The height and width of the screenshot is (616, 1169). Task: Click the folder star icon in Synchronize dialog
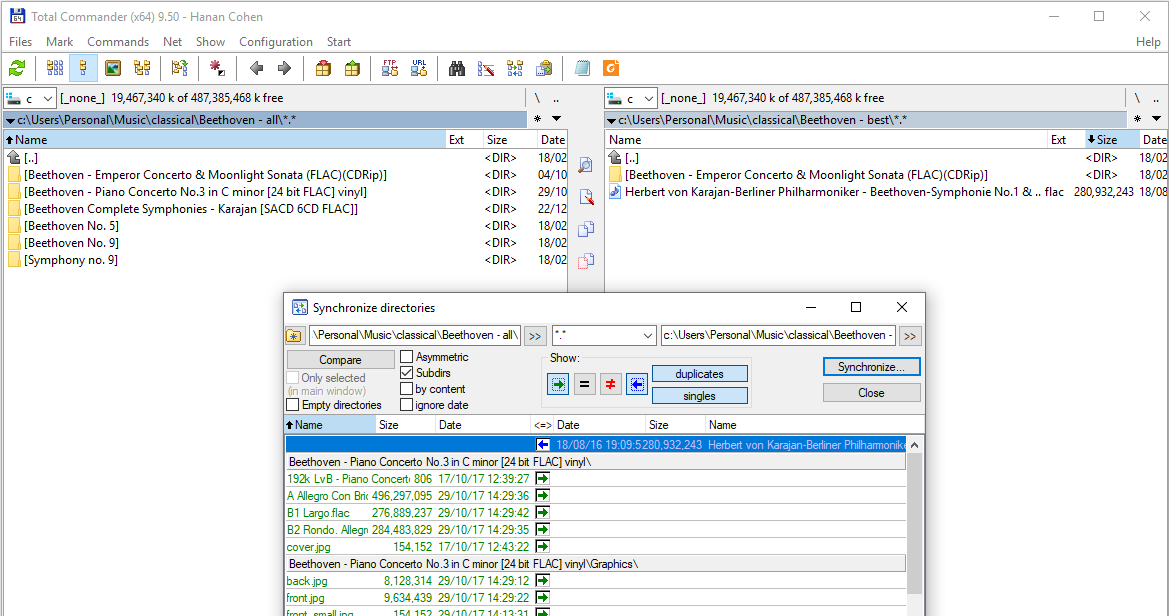click(295, 336)
